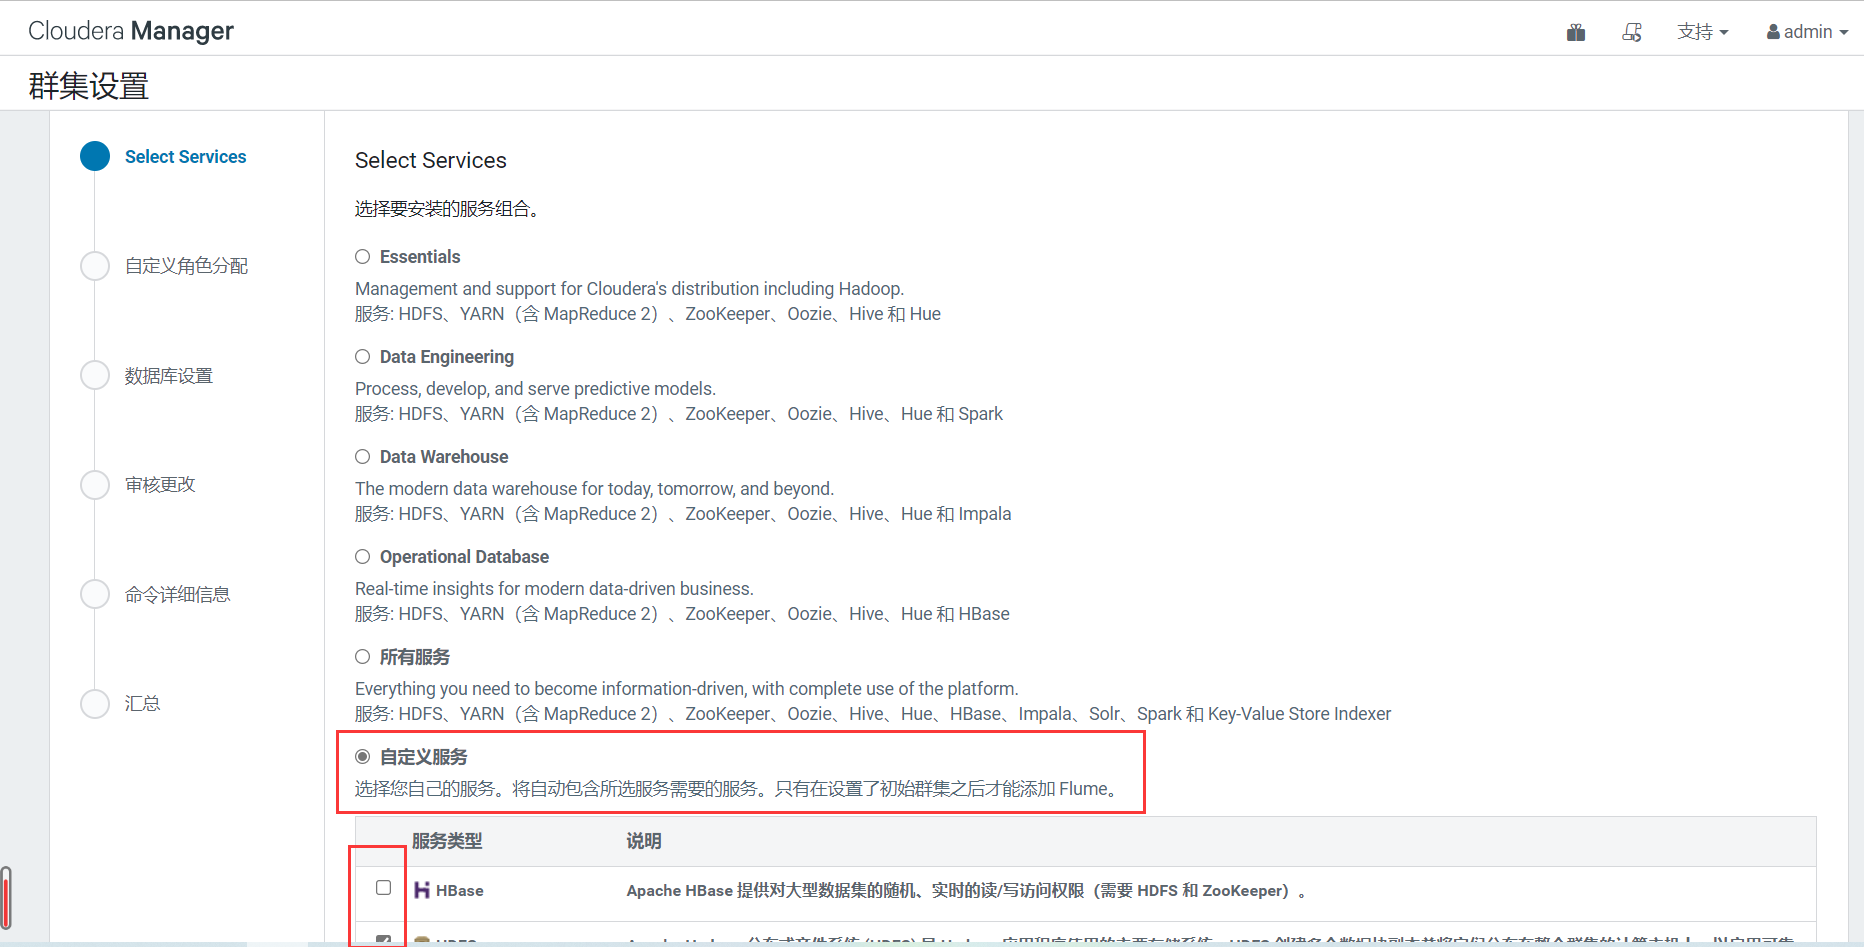Click the Data Warehouse label text
Screen dimensions: 1864x947
tap(444, 457)
